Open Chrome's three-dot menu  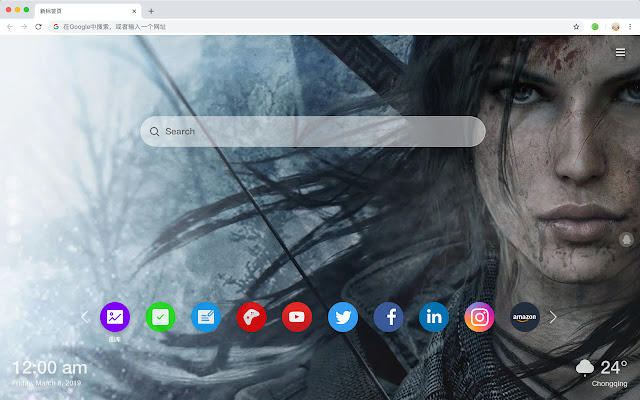pos(630,27)
